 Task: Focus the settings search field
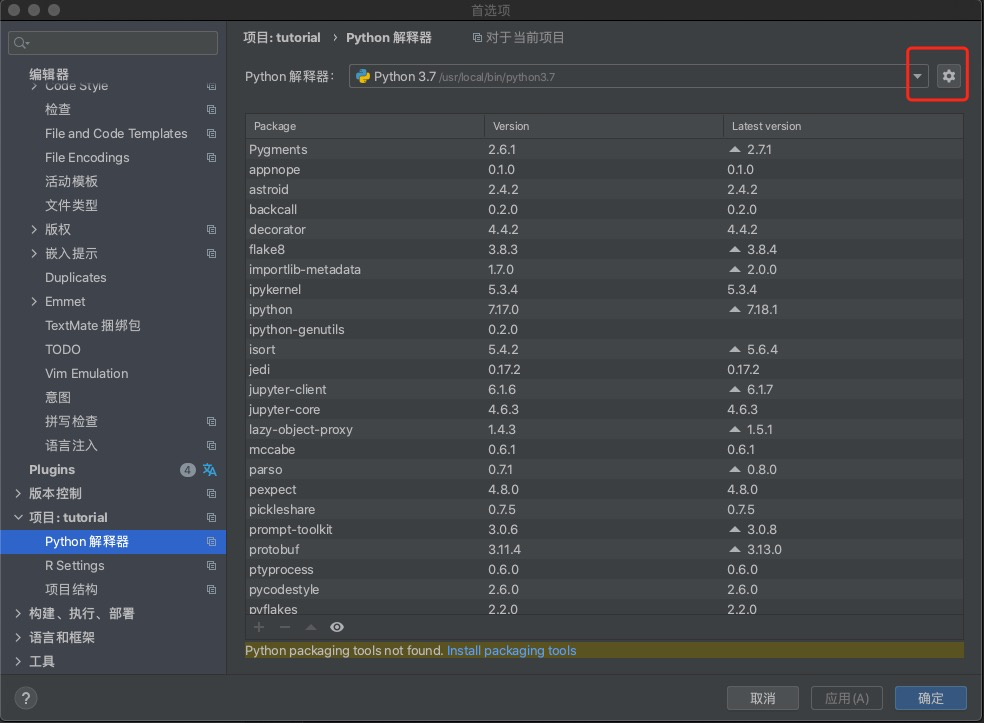click(x=113, y=43)
